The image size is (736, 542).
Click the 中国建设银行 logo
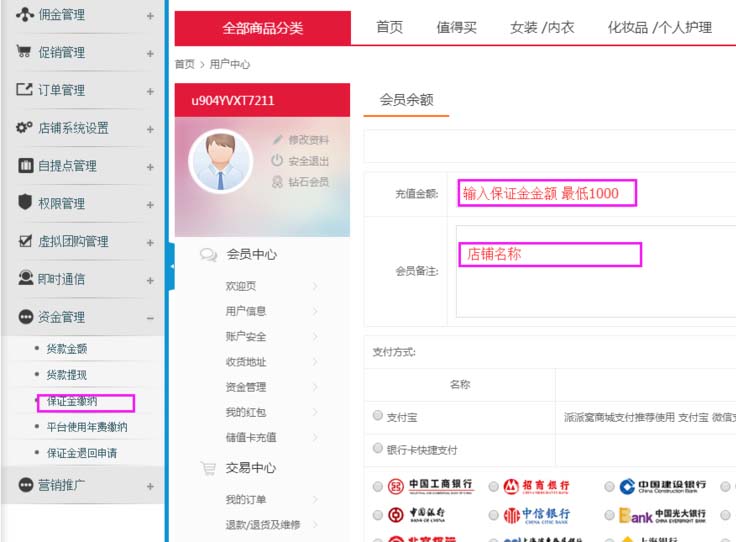point(663,486)
